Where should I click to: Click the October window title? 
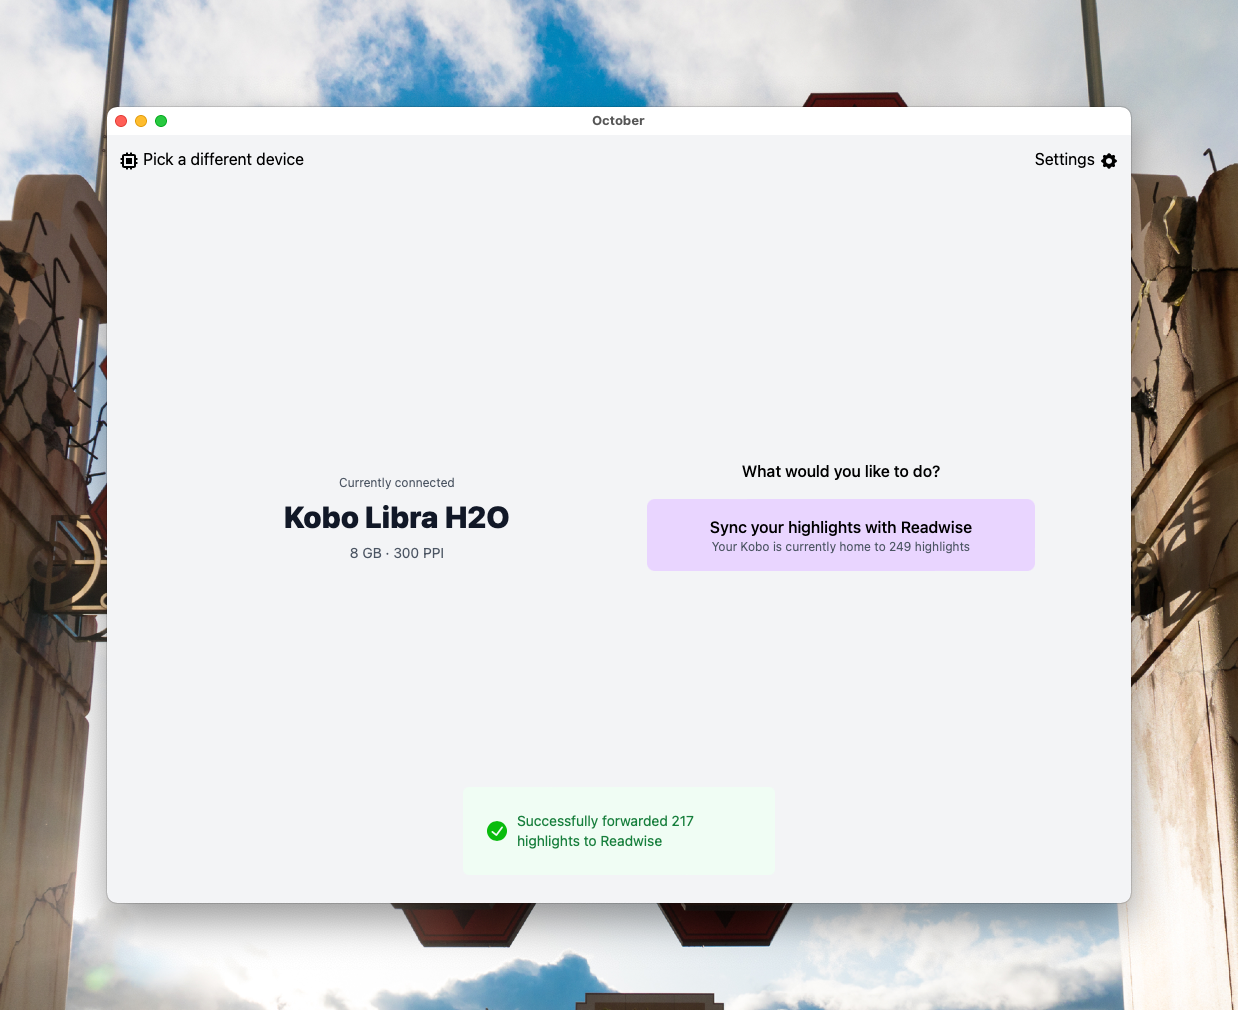click(618, 121)
